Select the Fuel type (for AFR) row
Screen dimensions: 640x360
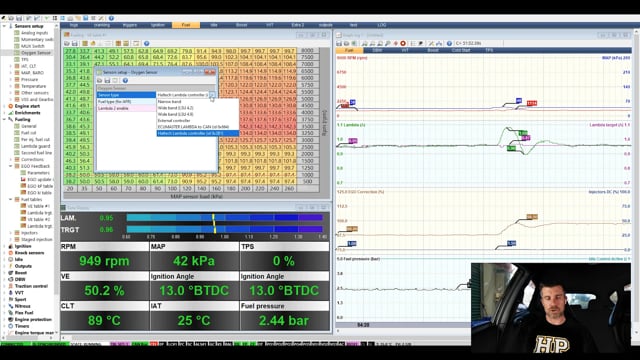coord(126,102)
